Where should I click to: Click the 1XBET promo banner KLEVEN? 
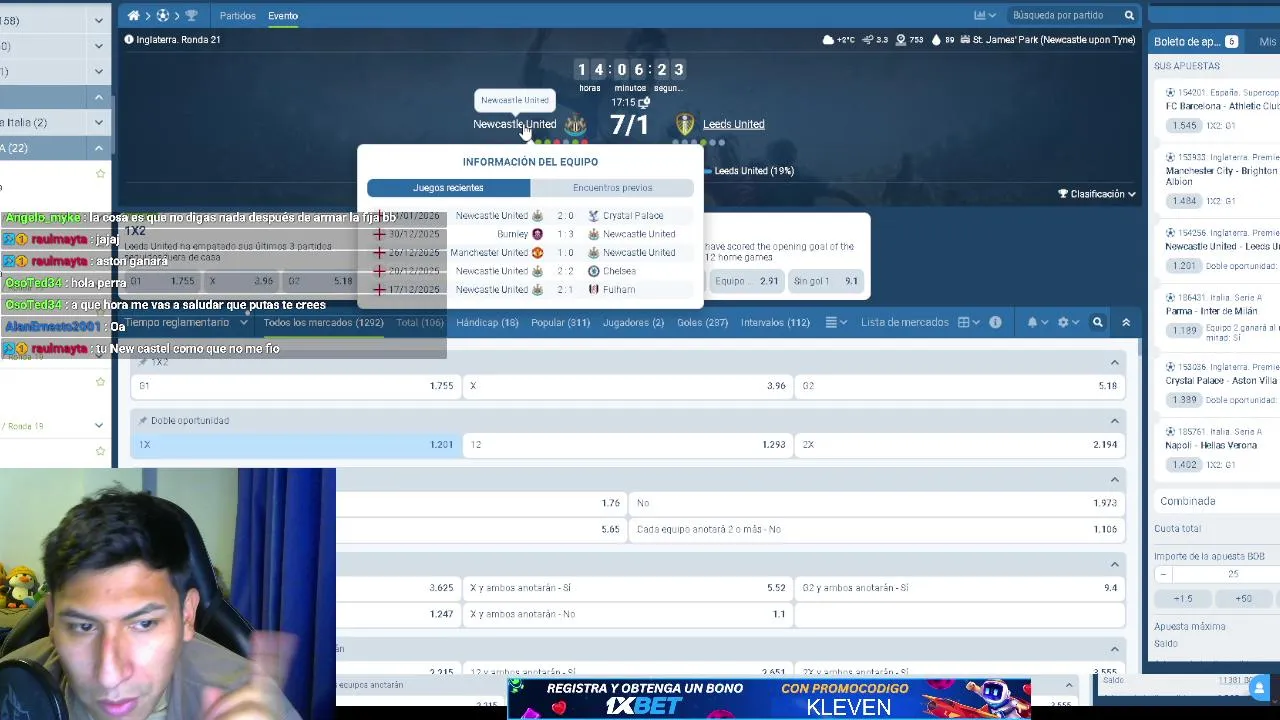pos(768,698)
